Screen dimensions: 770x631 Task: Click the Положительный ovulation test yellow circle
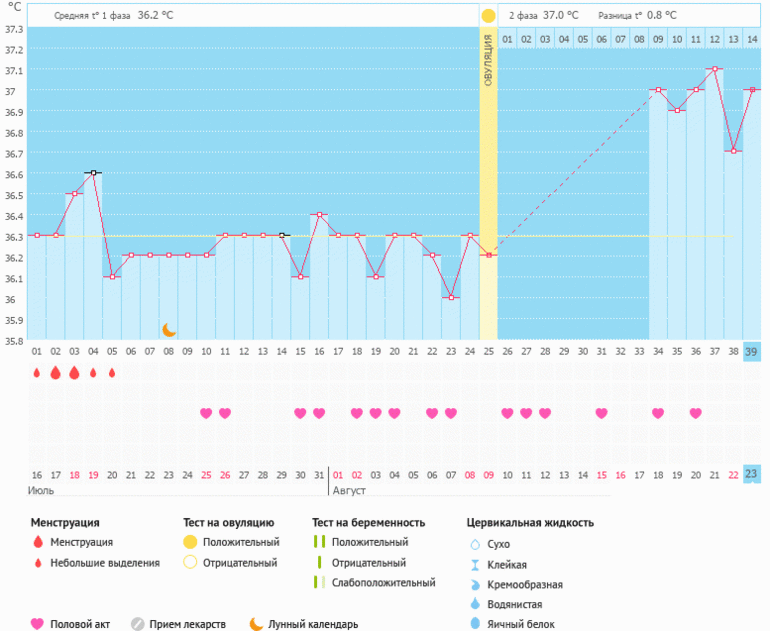tap(189, 542)
